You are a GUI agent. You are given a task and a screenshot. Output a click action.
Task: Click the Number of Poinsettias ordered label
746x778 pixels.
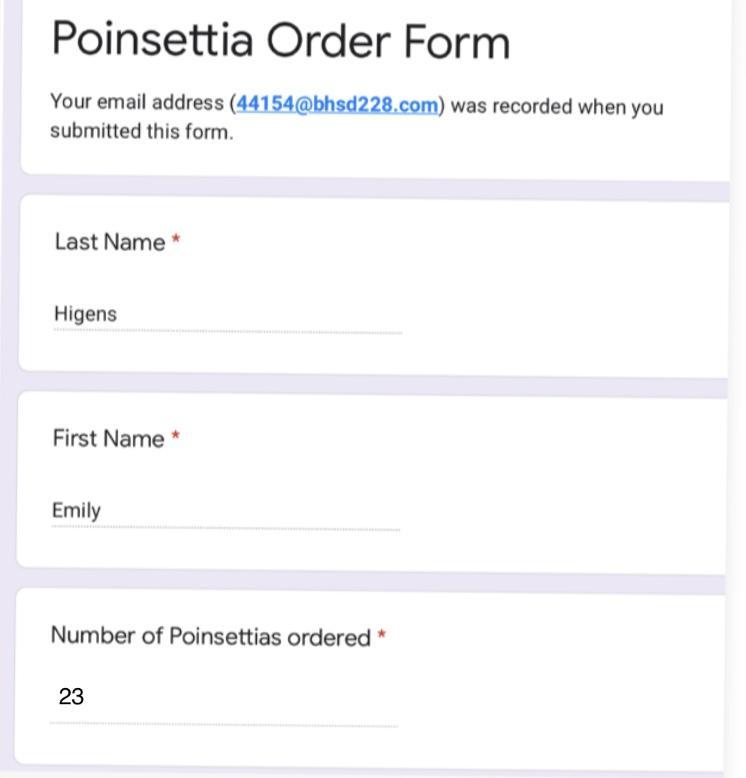tap(211, 637)
